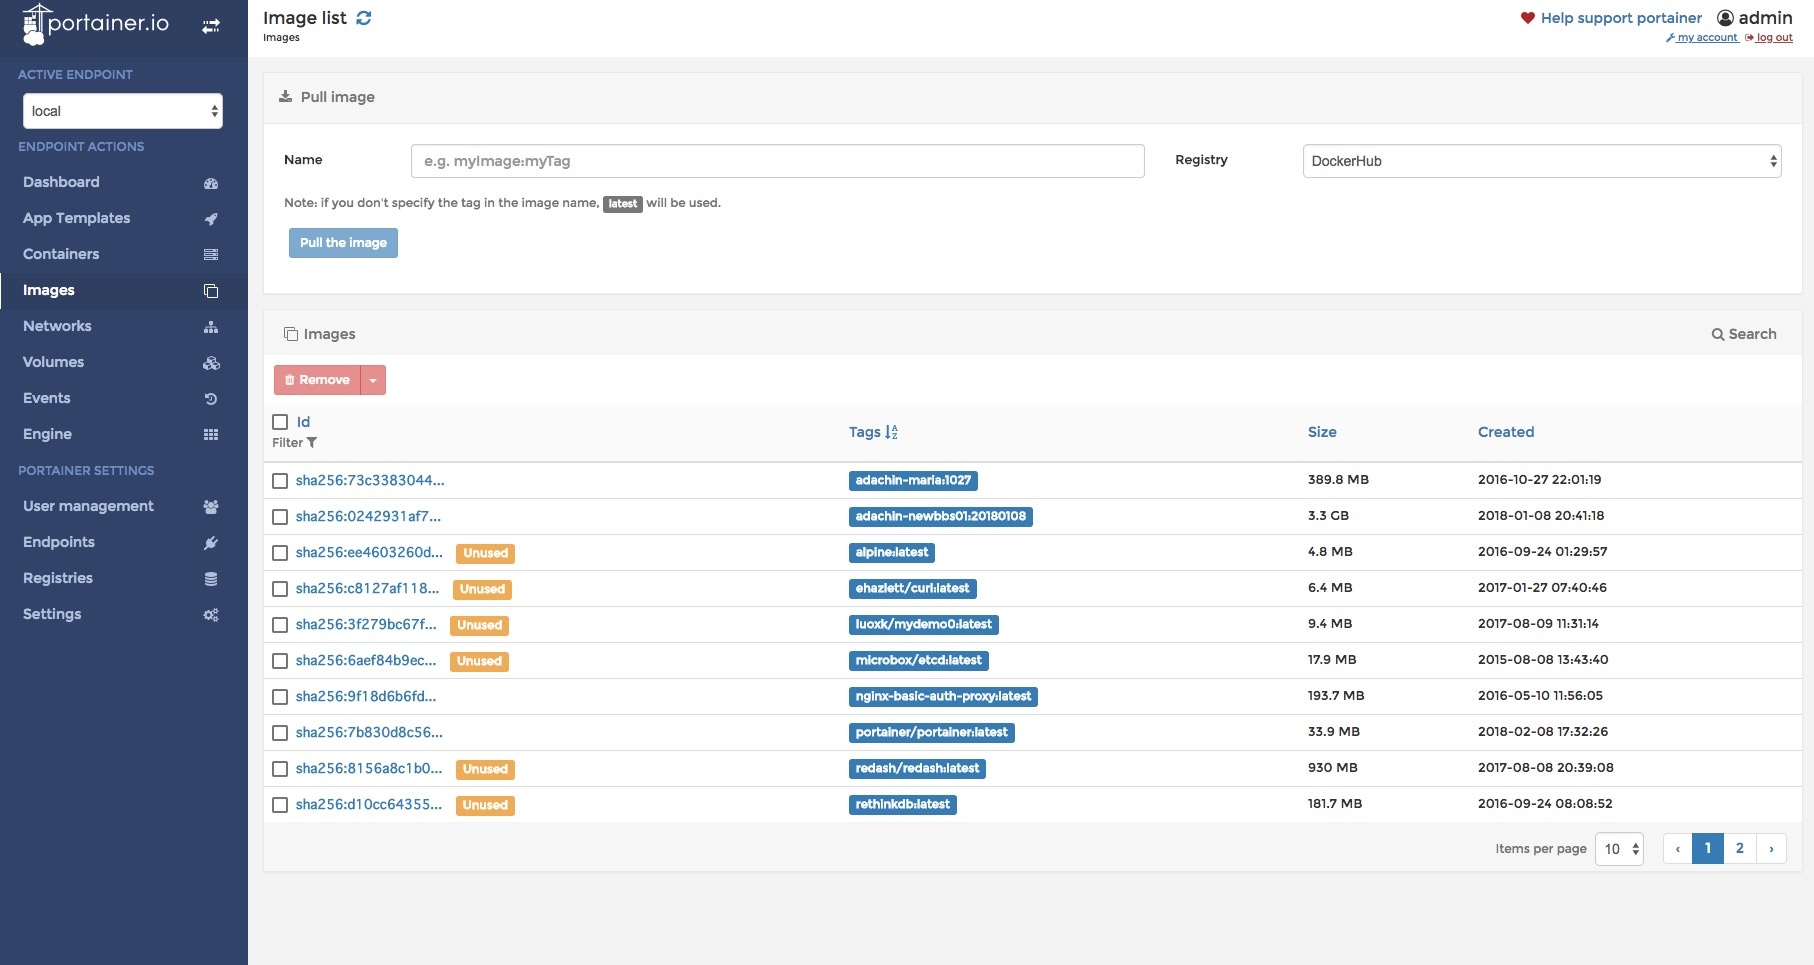Viewport: 1814px width, 965px height.
Task: Check the box for adachin-maria:1027 image
Action: point(280,481)
